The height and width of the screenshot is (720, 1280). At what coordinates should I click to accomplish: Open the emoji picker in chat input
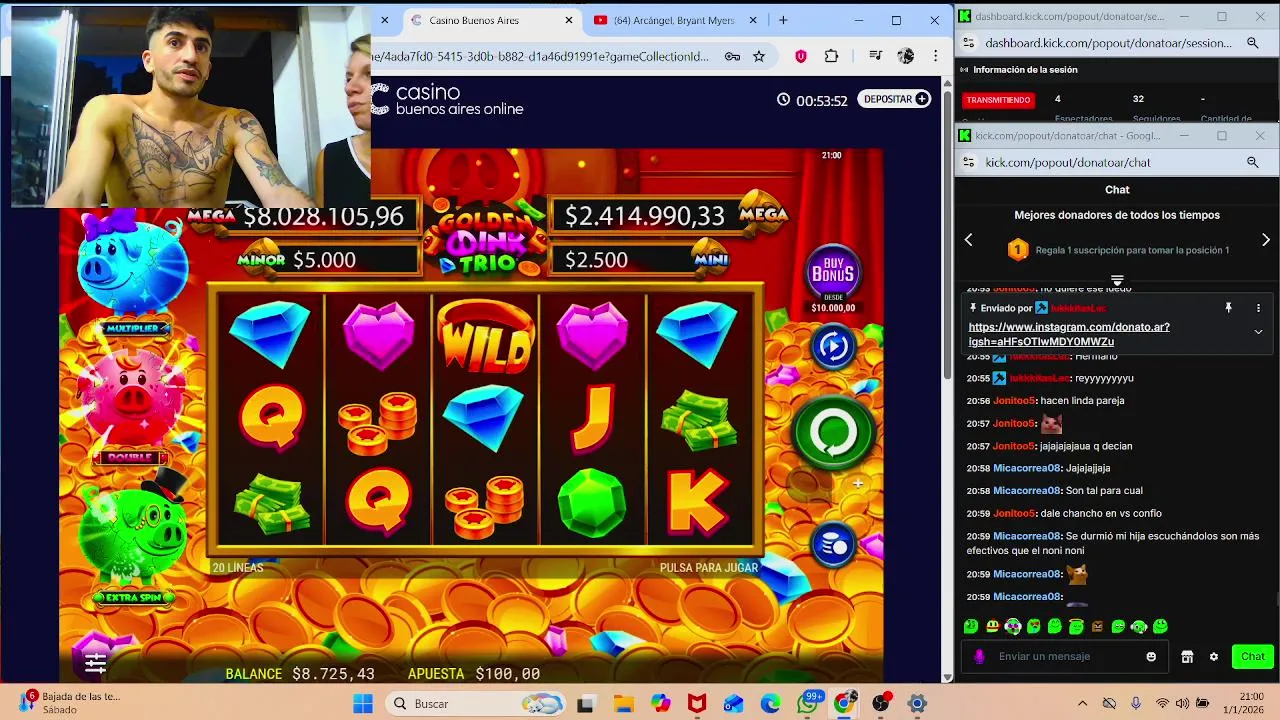1151,656
